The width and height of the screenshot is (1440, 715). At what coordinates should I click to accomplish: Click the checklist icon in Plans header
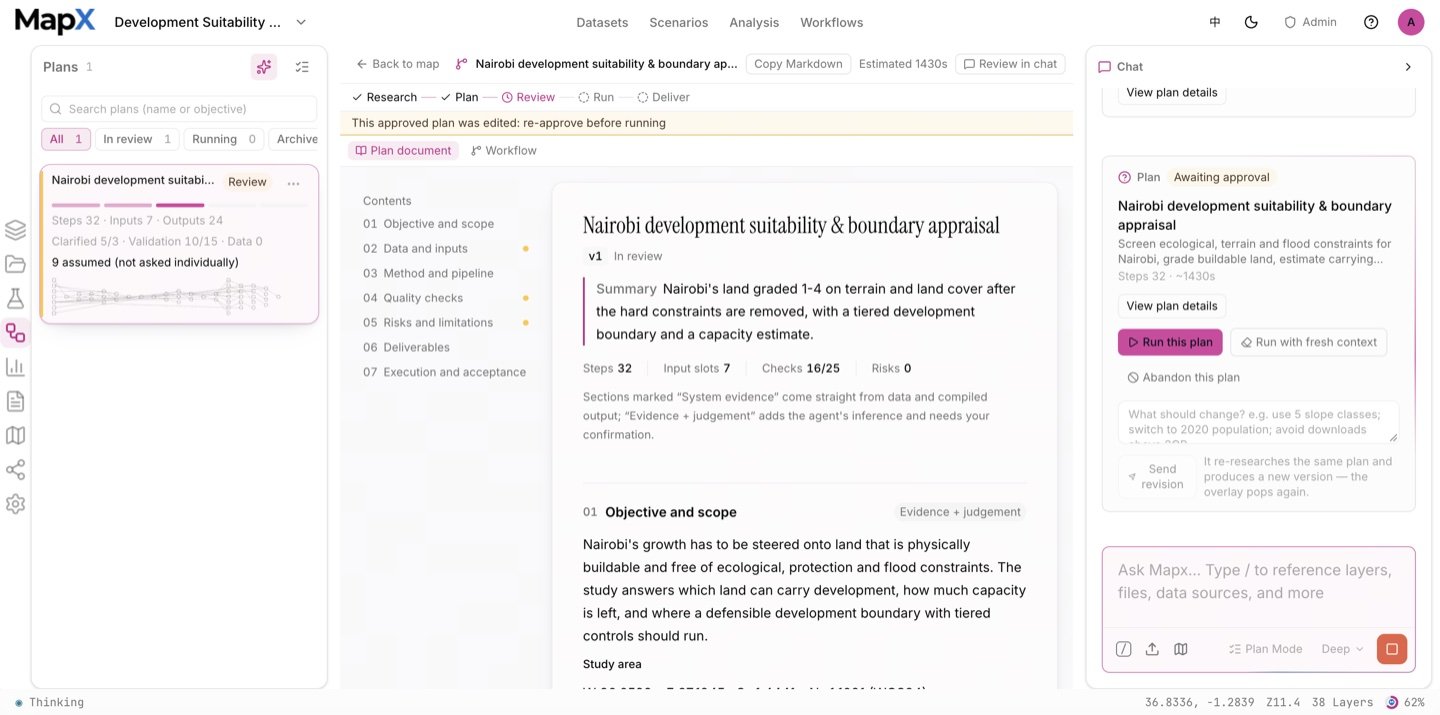coord(302,67)
